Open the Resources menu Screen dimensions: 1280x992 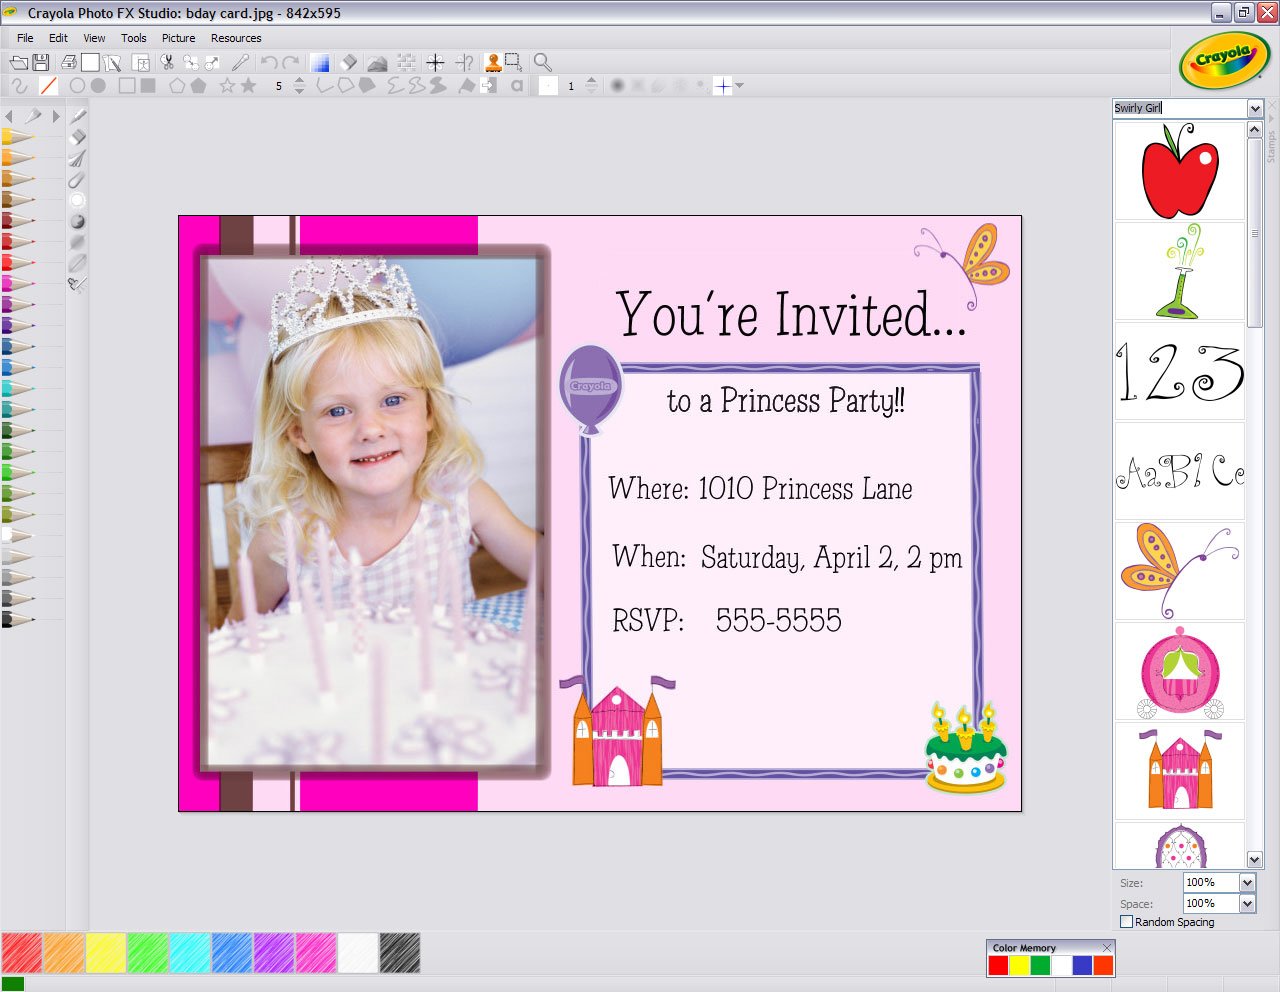coord(236,38)
